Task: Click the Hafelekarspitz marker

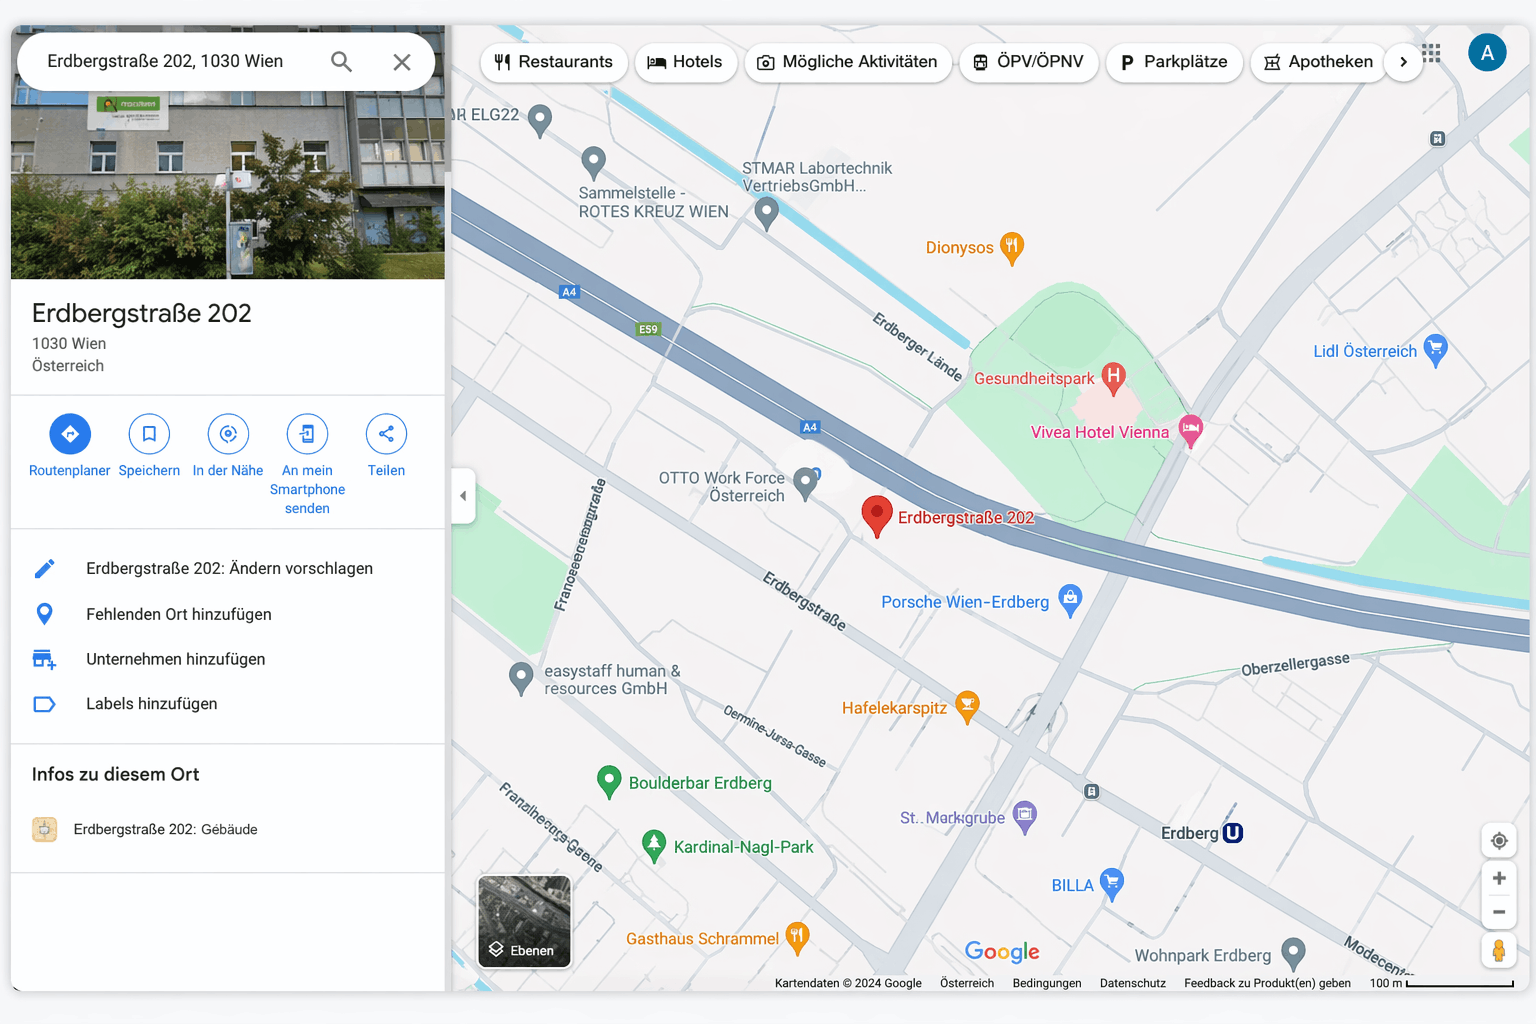Action: click(x=967, y=706)
